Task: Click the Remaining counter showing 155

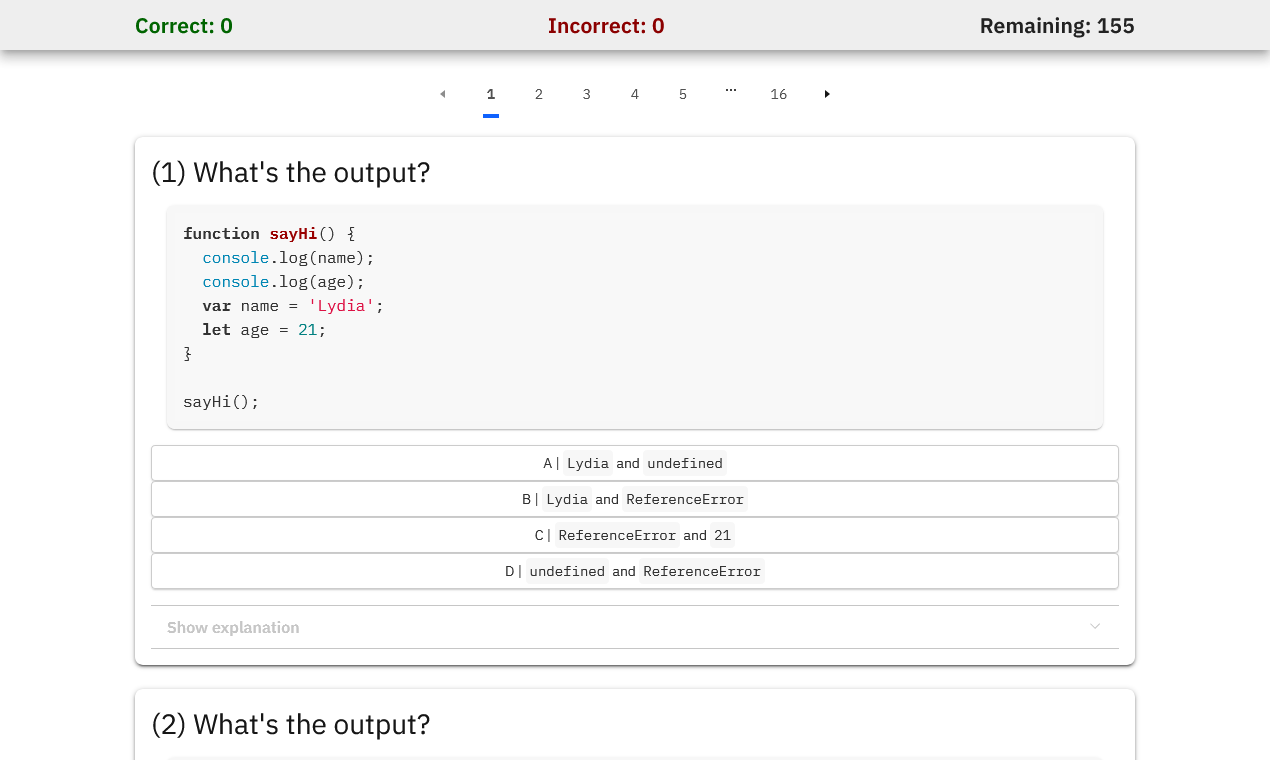Action: tap(1056, 25)
